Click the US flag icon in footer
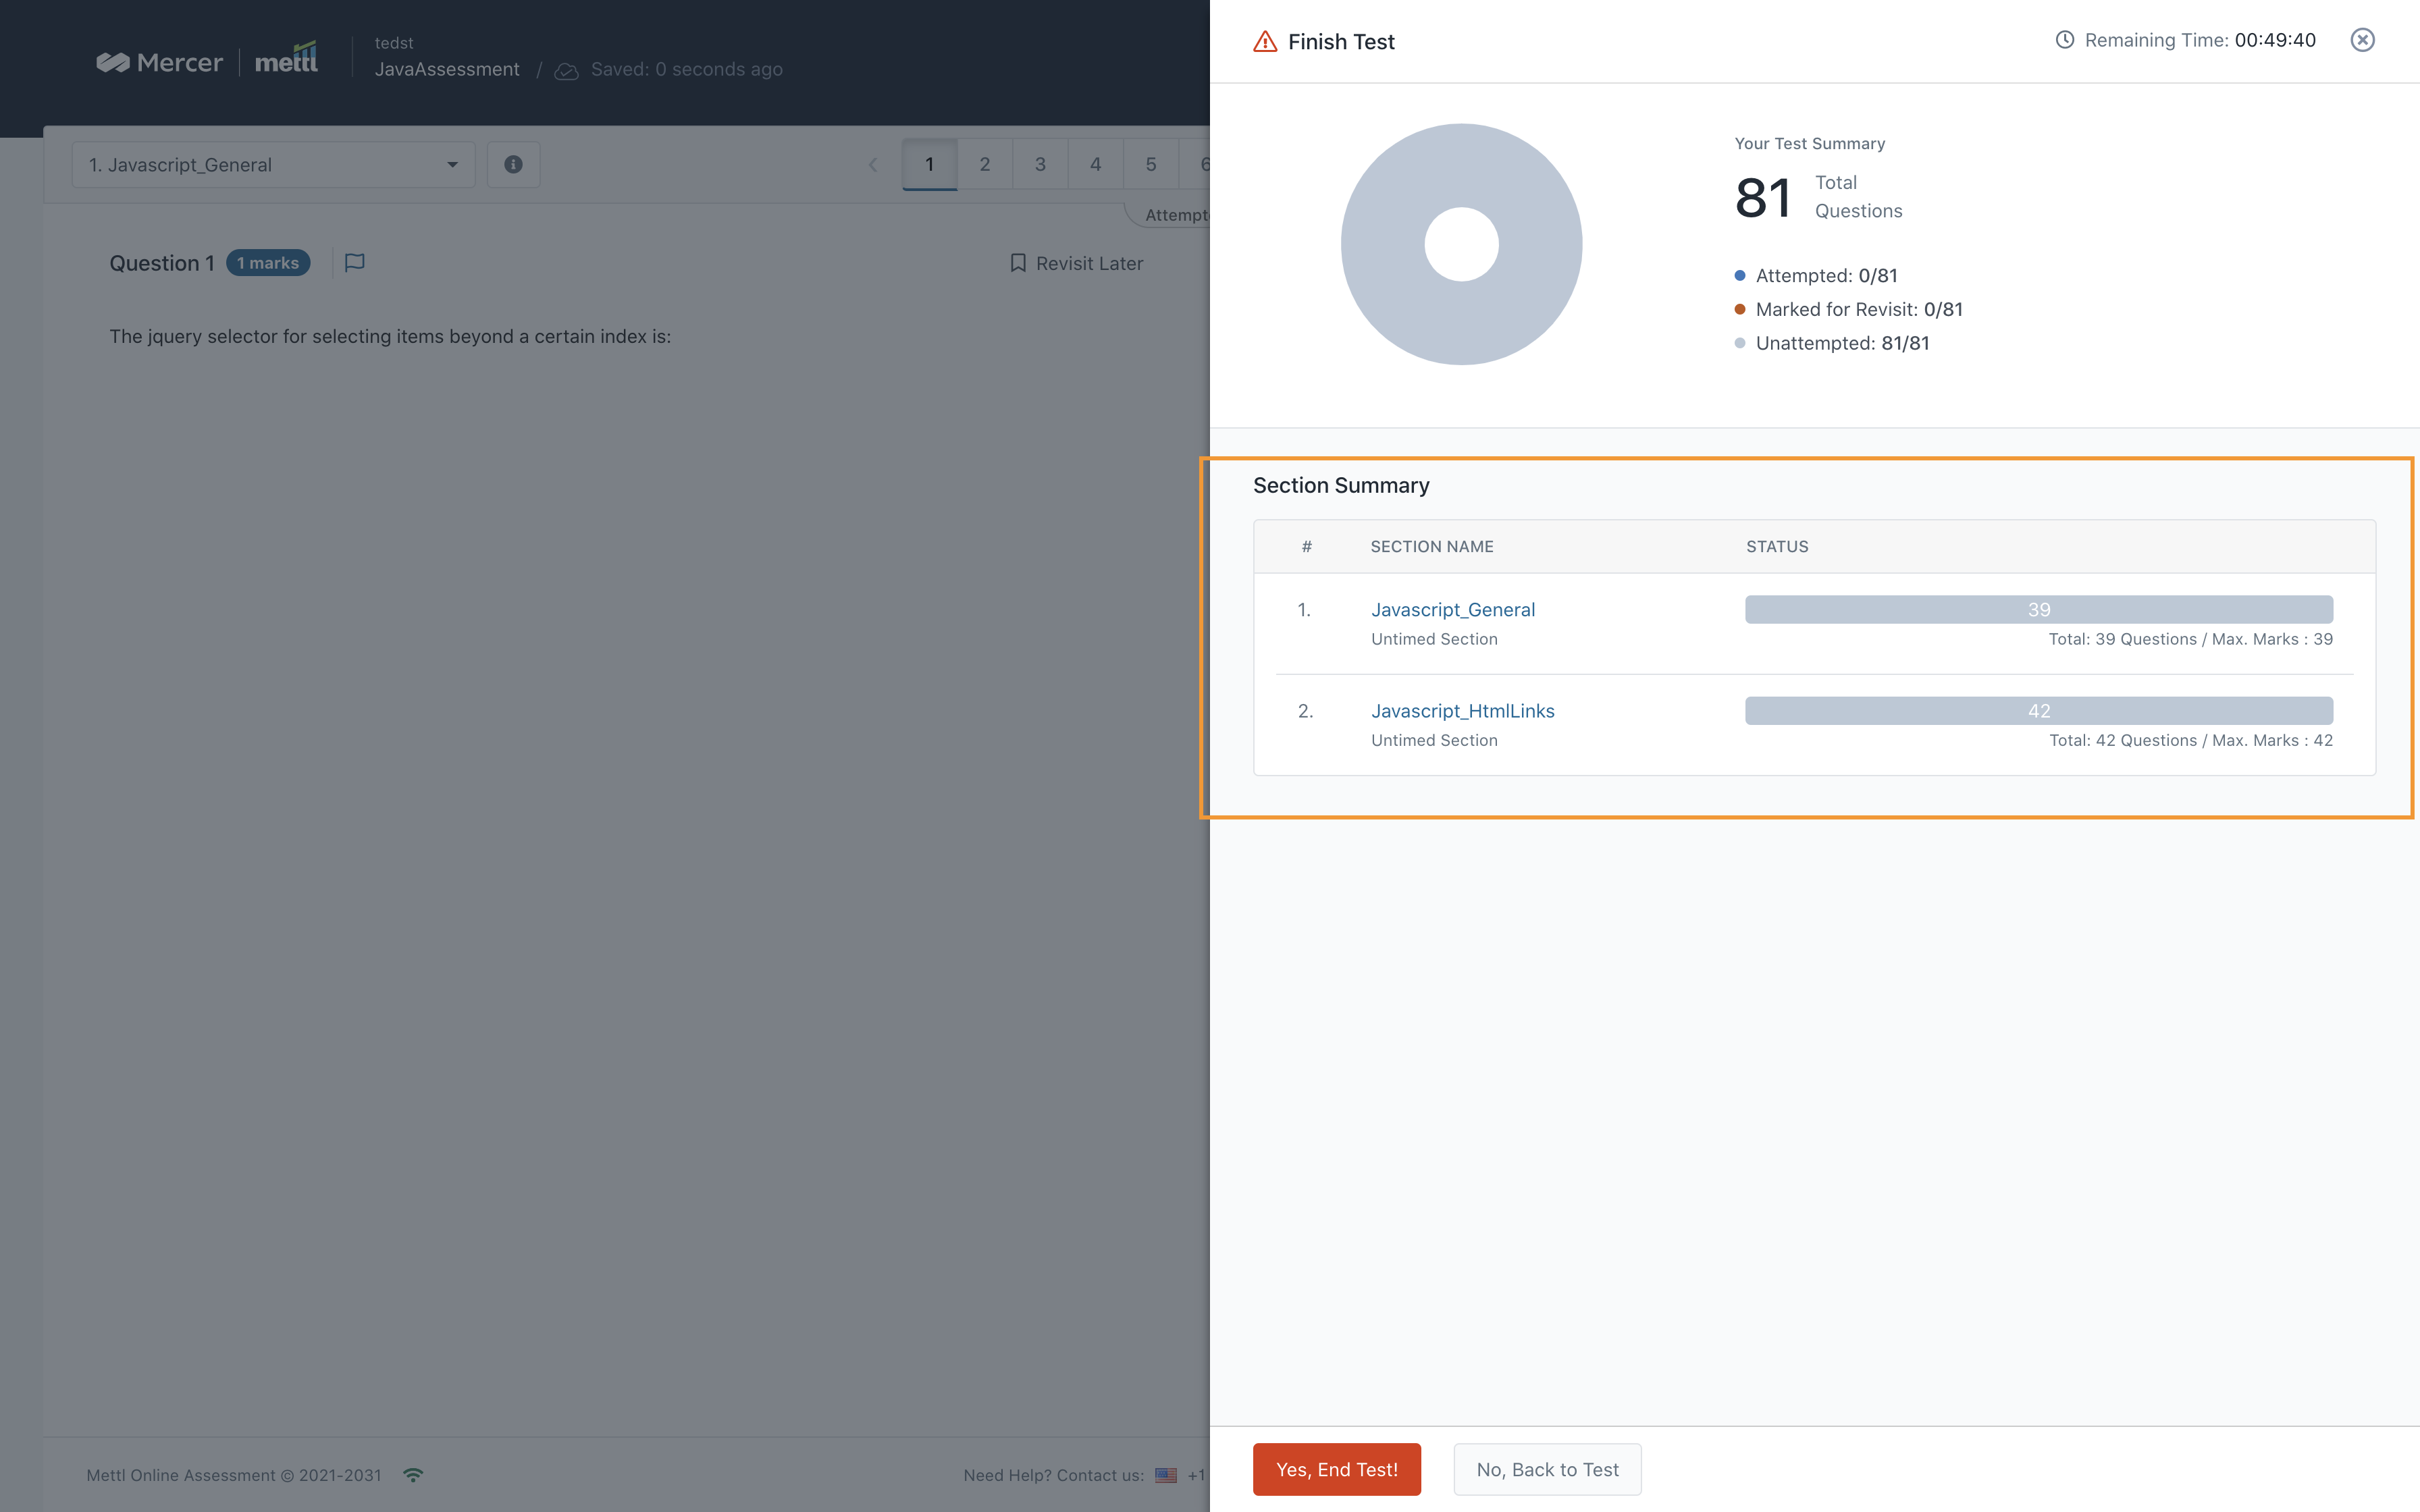This screenshot has height=1512, width=2420. click(x=1166, y=1475)
